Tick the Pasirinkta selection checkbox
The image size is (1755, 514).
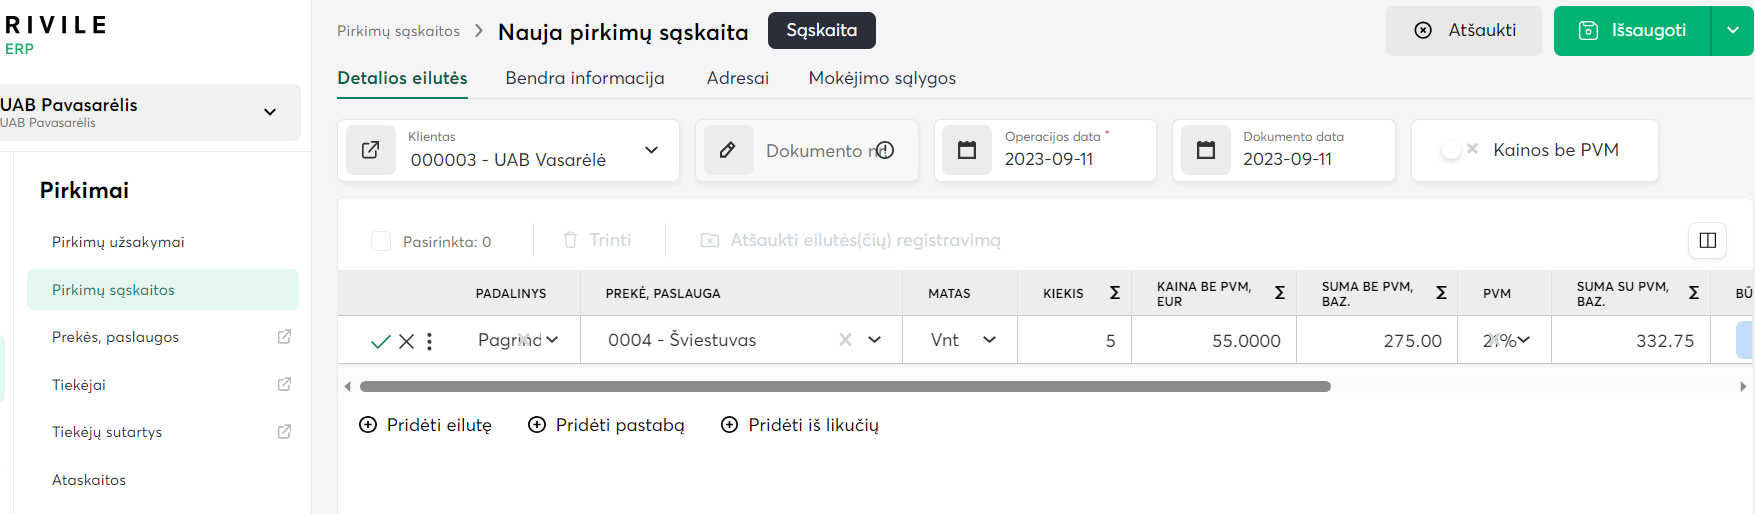pyautogui.click(x=381, y=241)
